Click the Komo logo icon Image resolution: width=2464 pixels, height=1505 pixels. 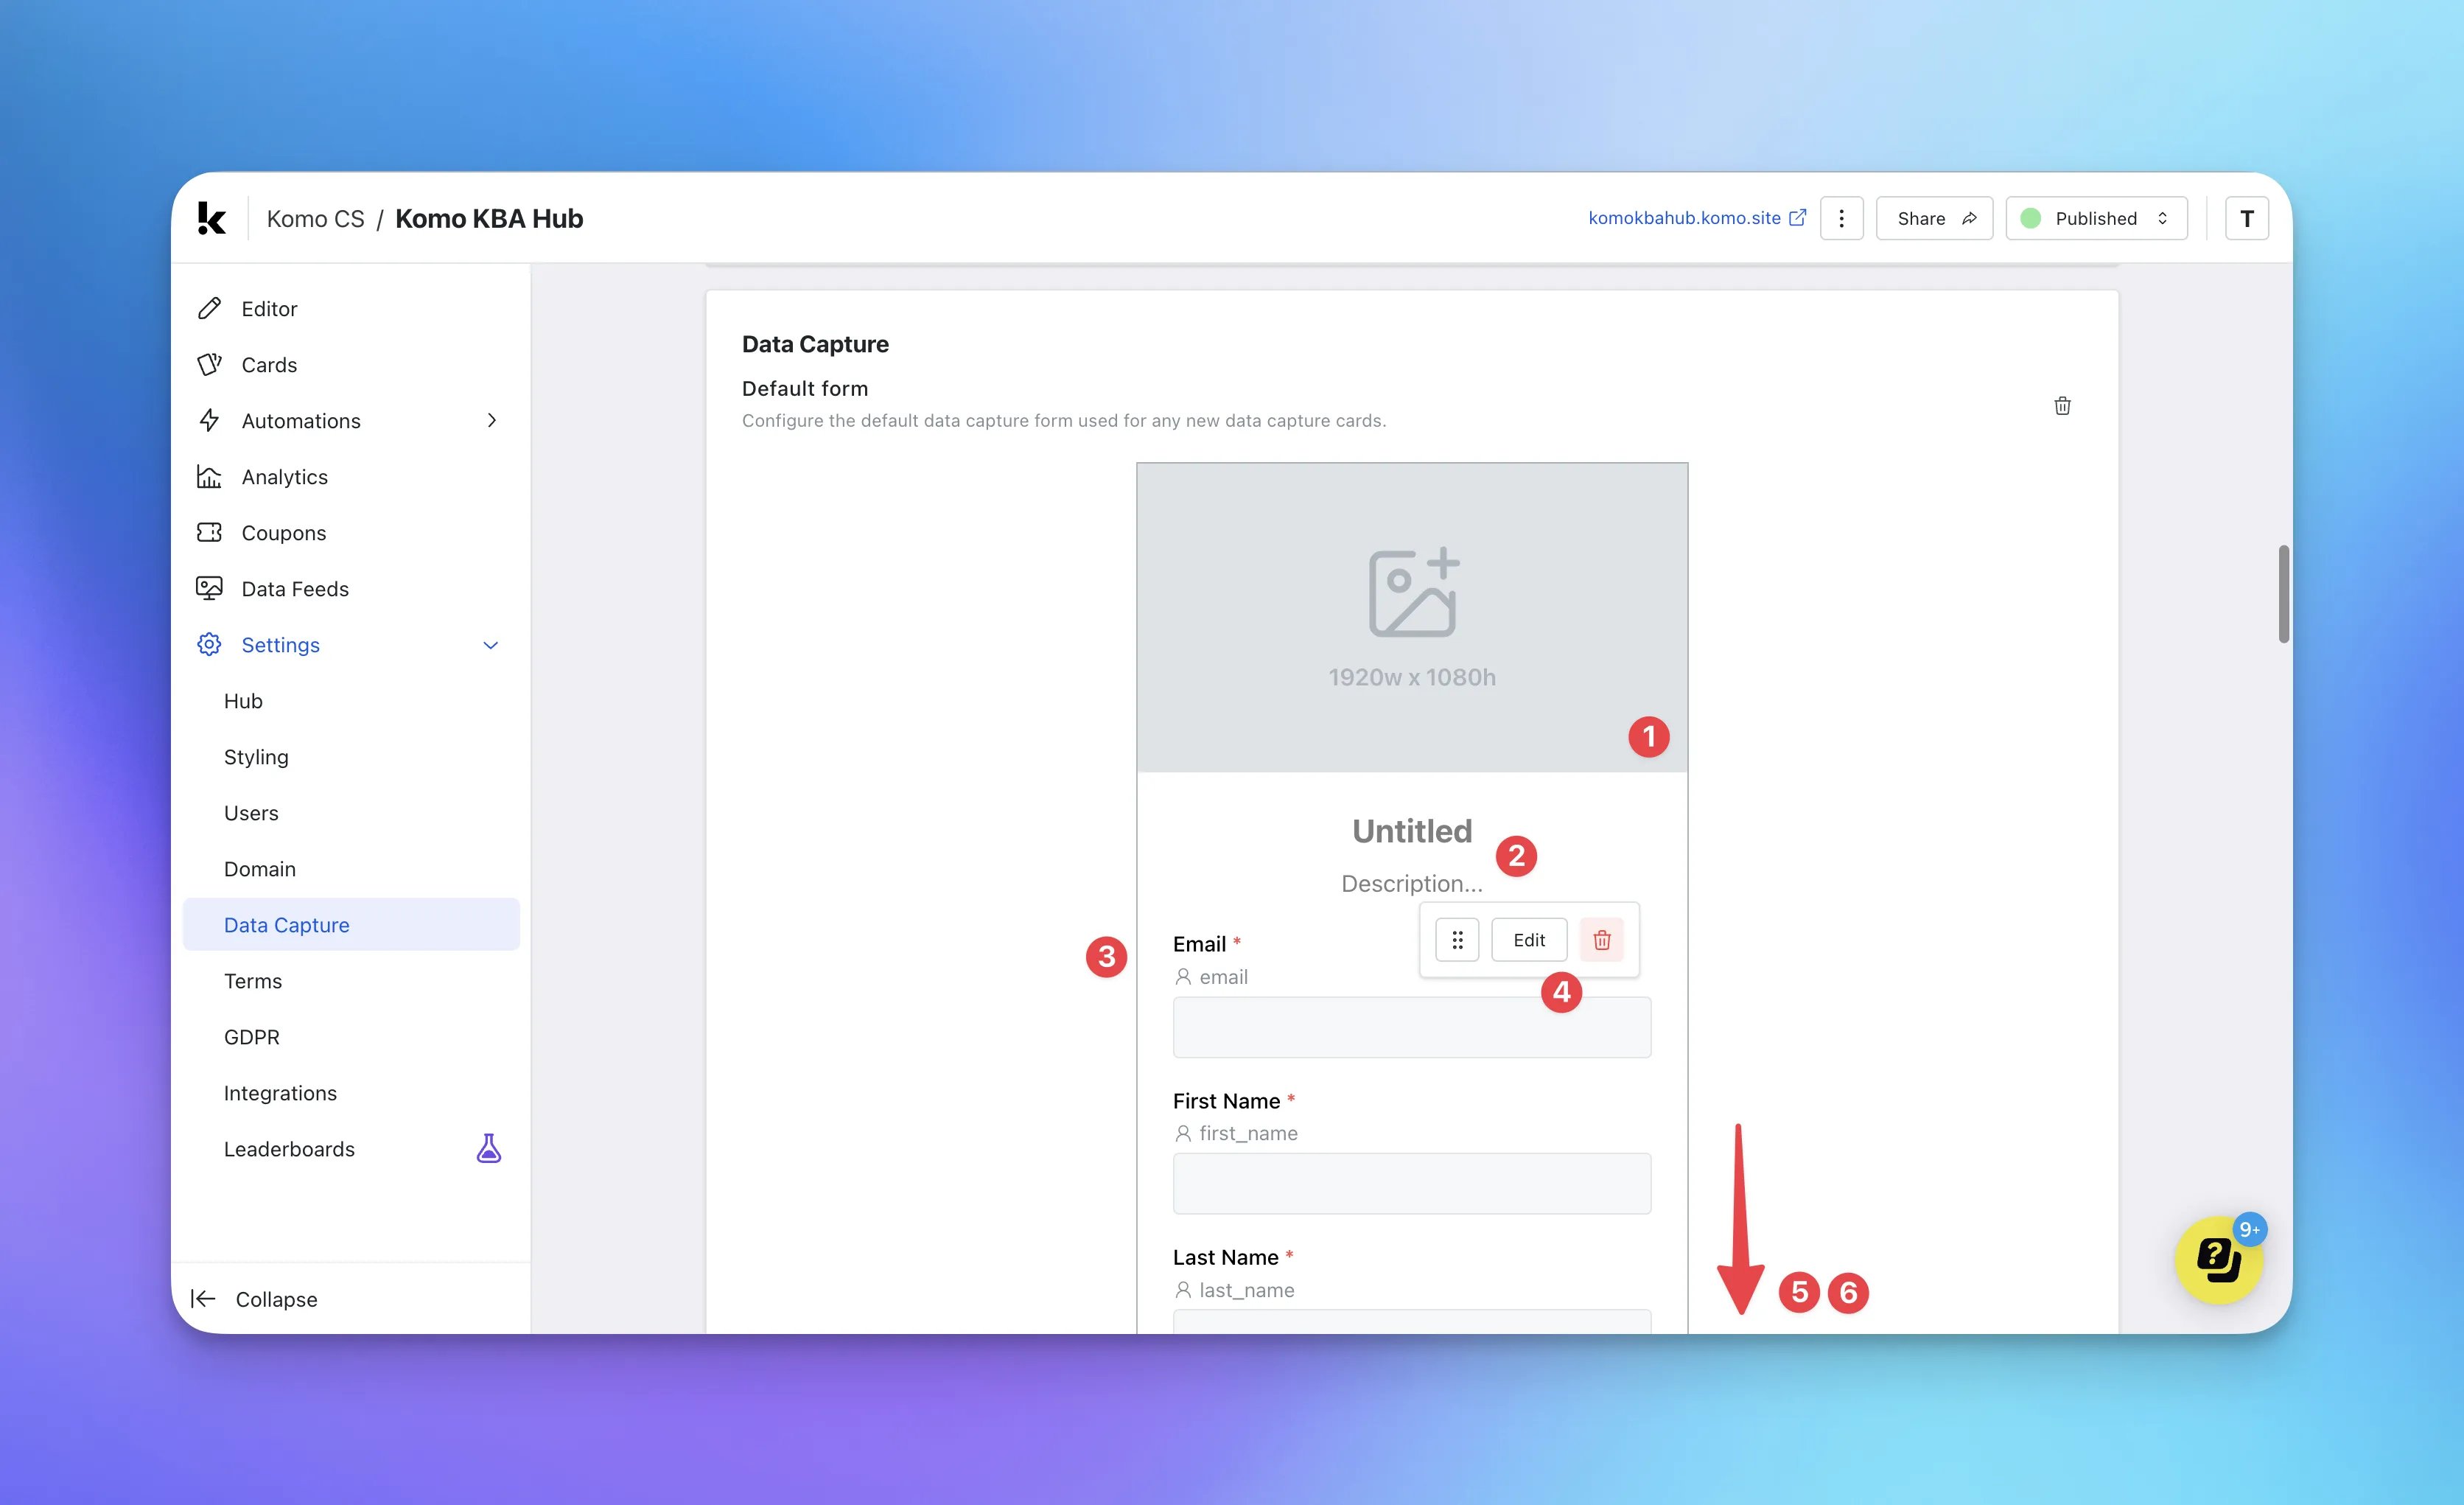pos(211,218)
